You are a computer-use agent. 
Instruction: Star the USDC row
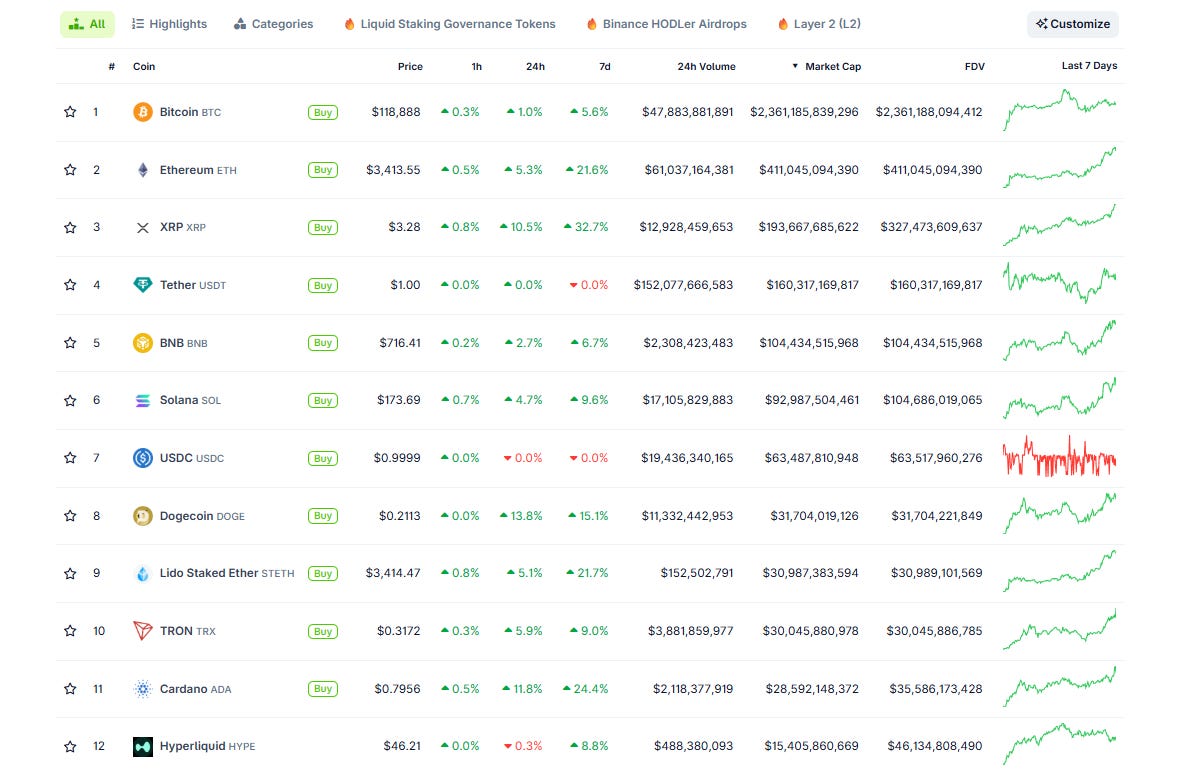pyautogui.click(x=70, y=458)
